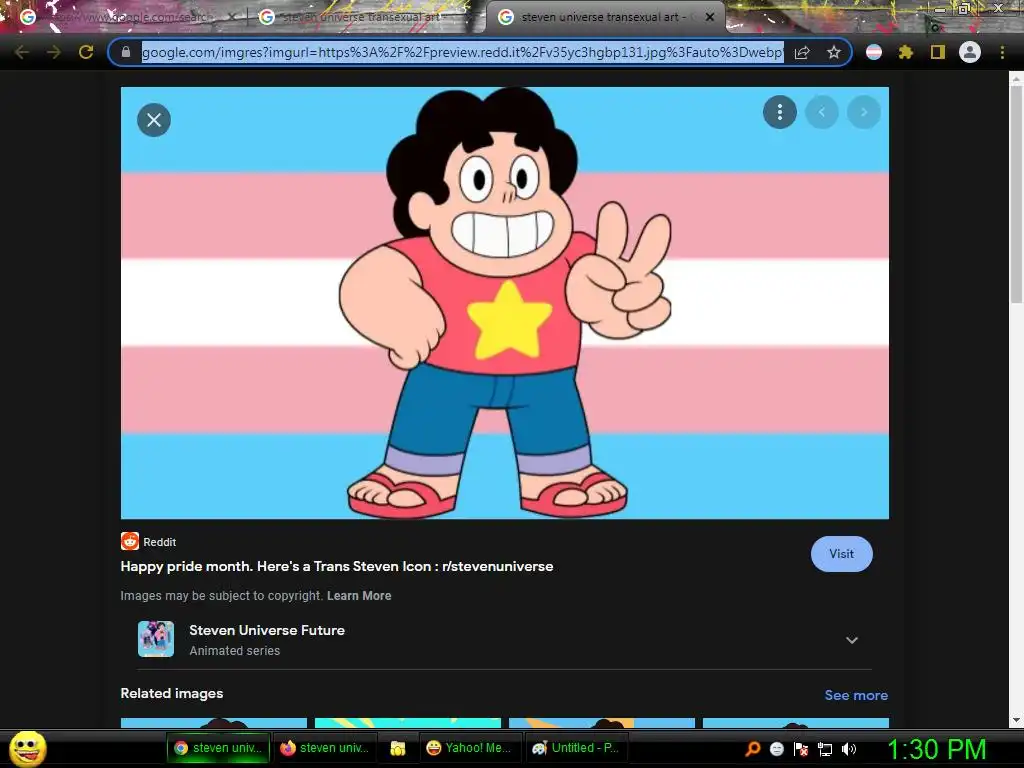
Task: Click the browser Forward arrow
Action: point(54,52)
